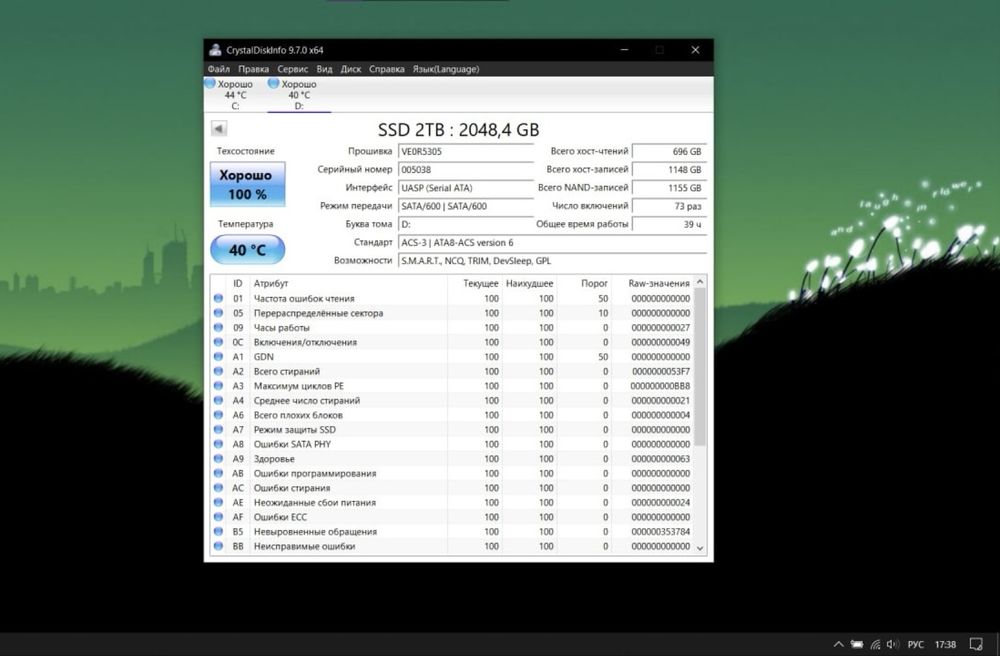Open the Файл menu
Image resolution: width=1000 pixels, height=656 pixels.
[x=218, y=69]
